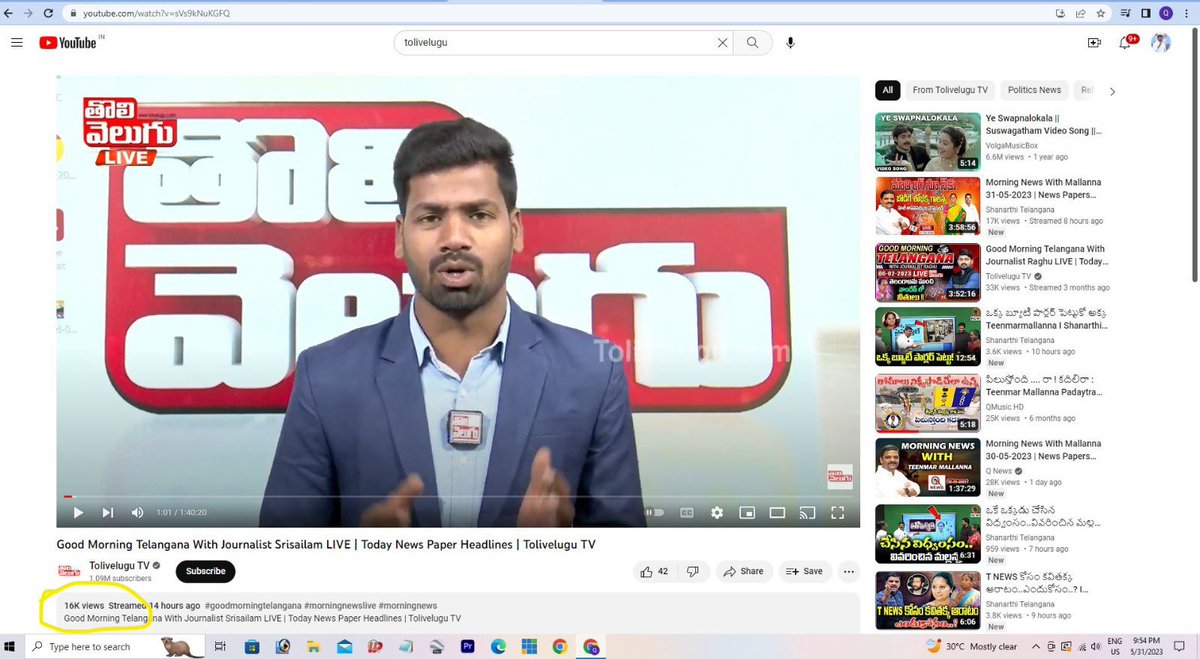Show more chips with right chevron
Viewport: 1200px width, 659px height.
(1112, 91)
